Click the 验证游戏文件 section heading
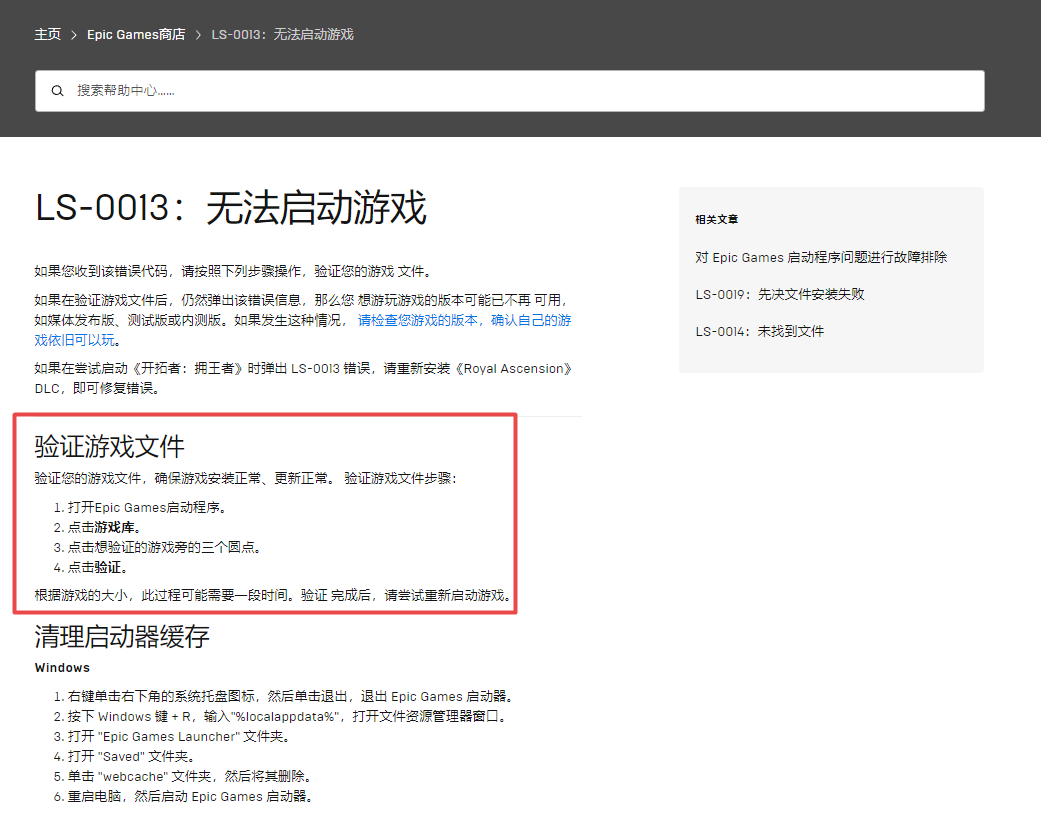 pyautogui.click(x=110, y=446)
